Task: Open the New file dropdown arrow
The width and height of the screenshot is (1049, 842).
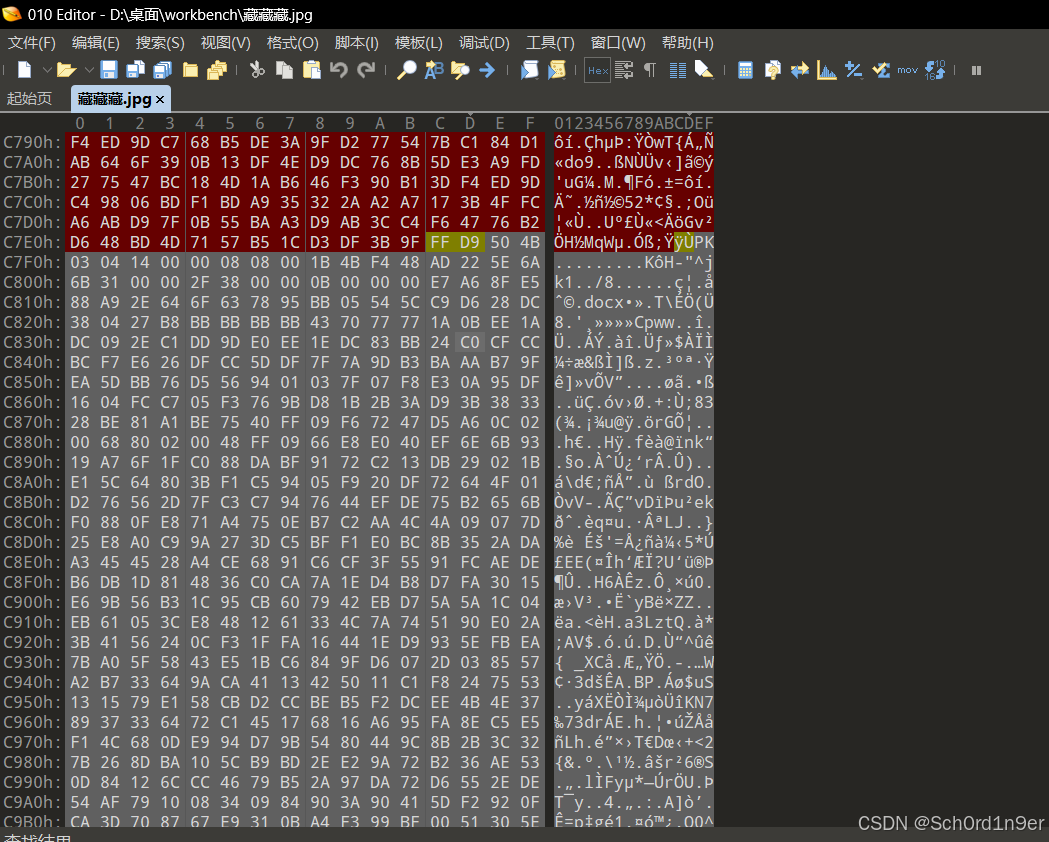Action: point(47,70)
